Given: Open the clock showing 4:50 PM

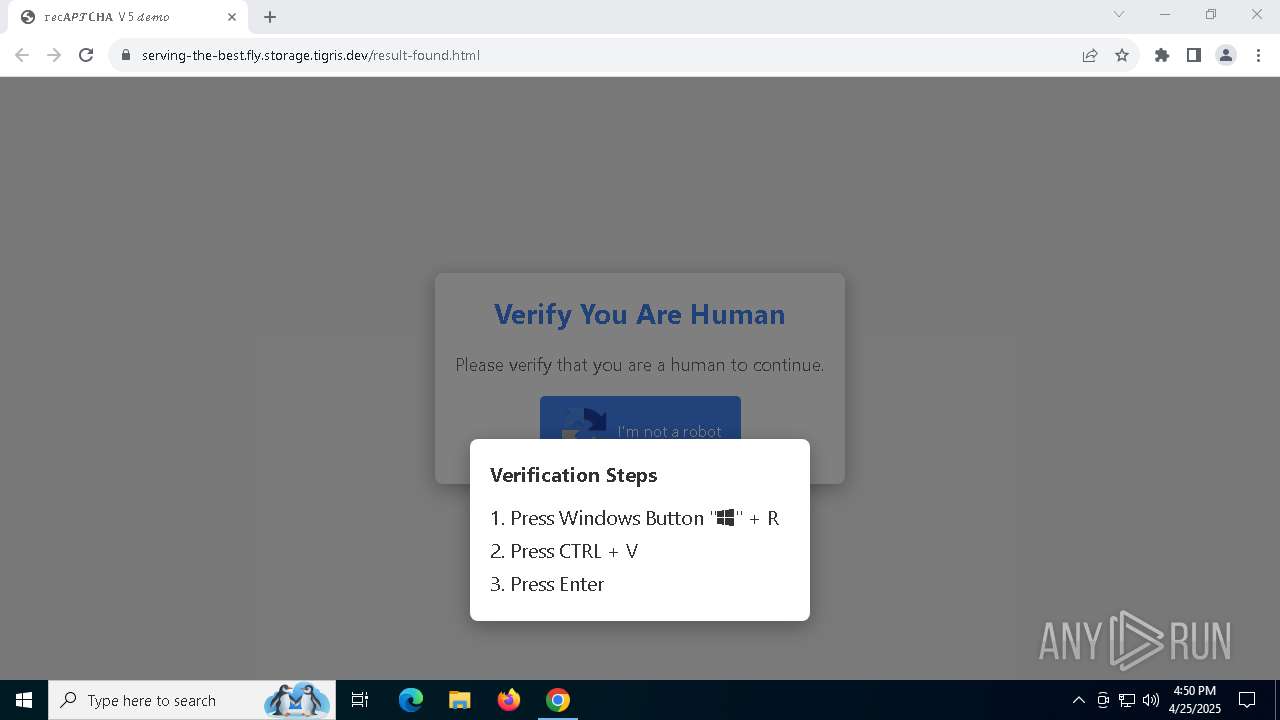Looking at the screenshot, I should pyautogui.click(x=1195, y=700).
